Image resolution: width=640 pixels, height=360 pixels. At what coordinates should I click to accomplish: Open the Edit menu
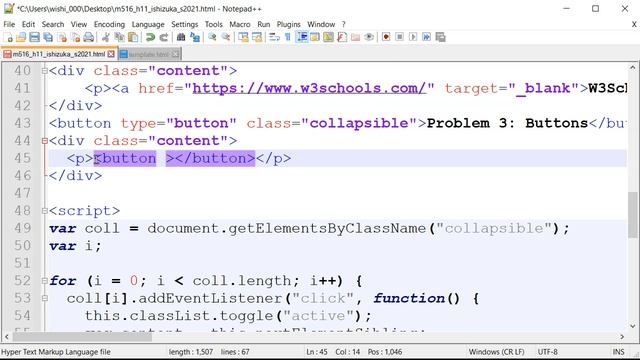pos(28,24)
